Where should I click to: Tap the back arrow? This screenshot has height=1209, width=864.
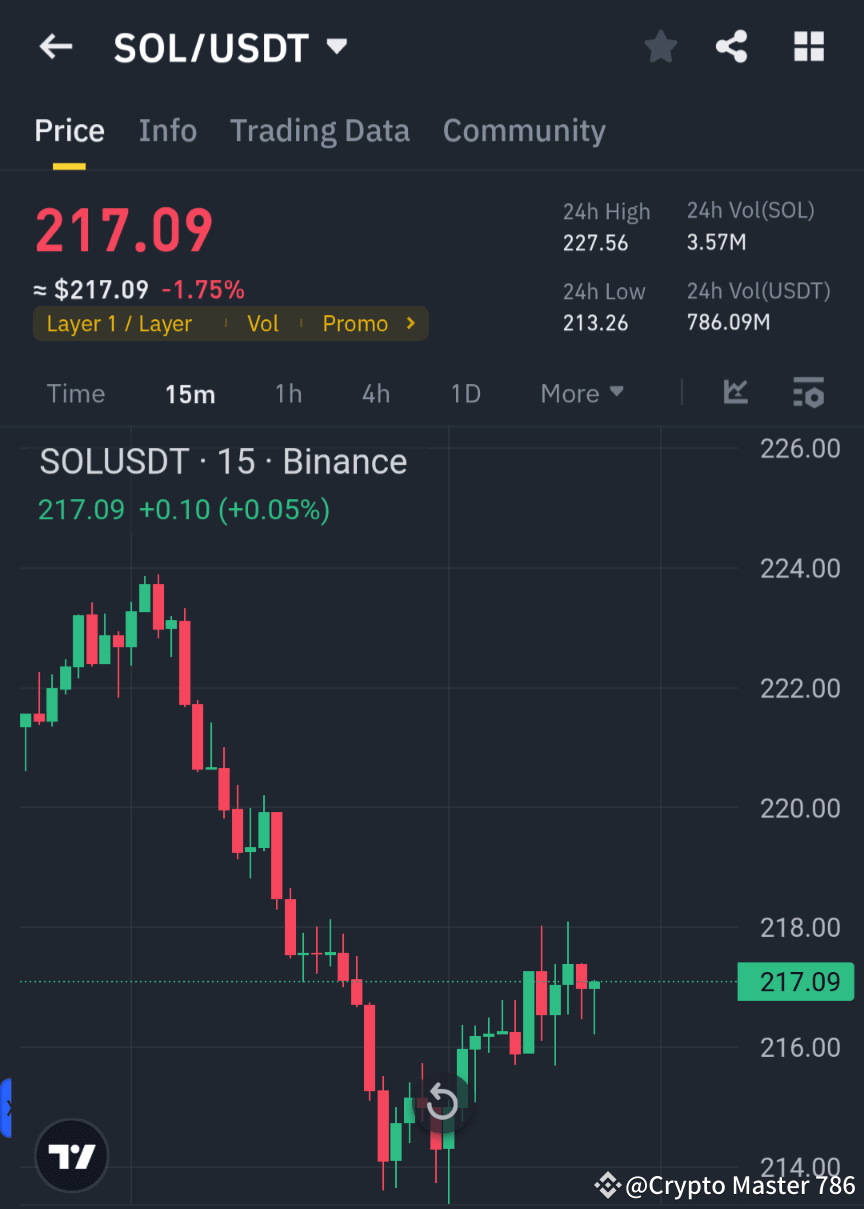click(x=55, y=46)
